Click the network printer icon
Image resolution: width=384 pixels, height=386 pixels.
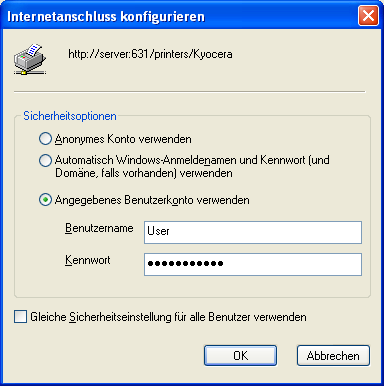(30, 59)
